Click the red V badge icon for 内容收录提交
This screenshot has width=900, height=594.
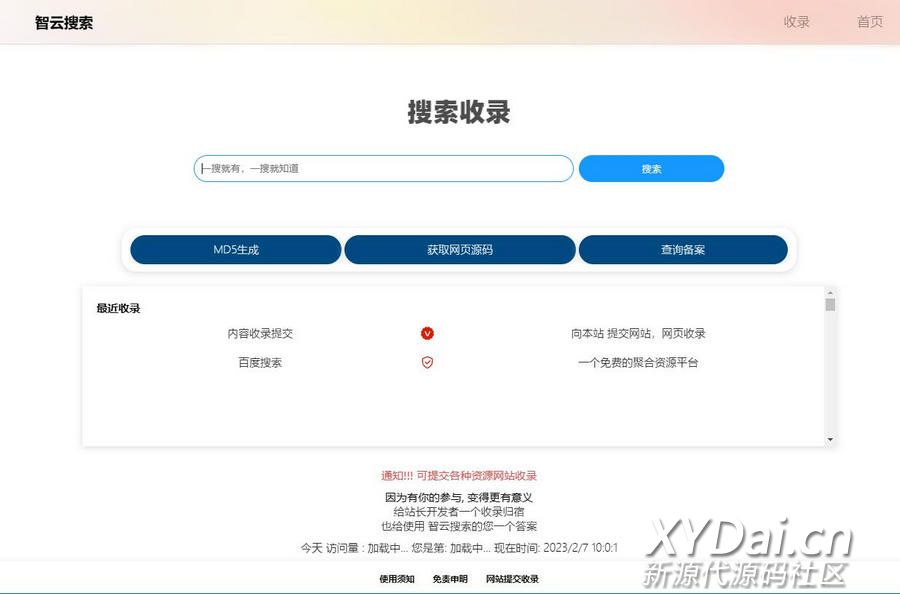click(x=428, y=334)
